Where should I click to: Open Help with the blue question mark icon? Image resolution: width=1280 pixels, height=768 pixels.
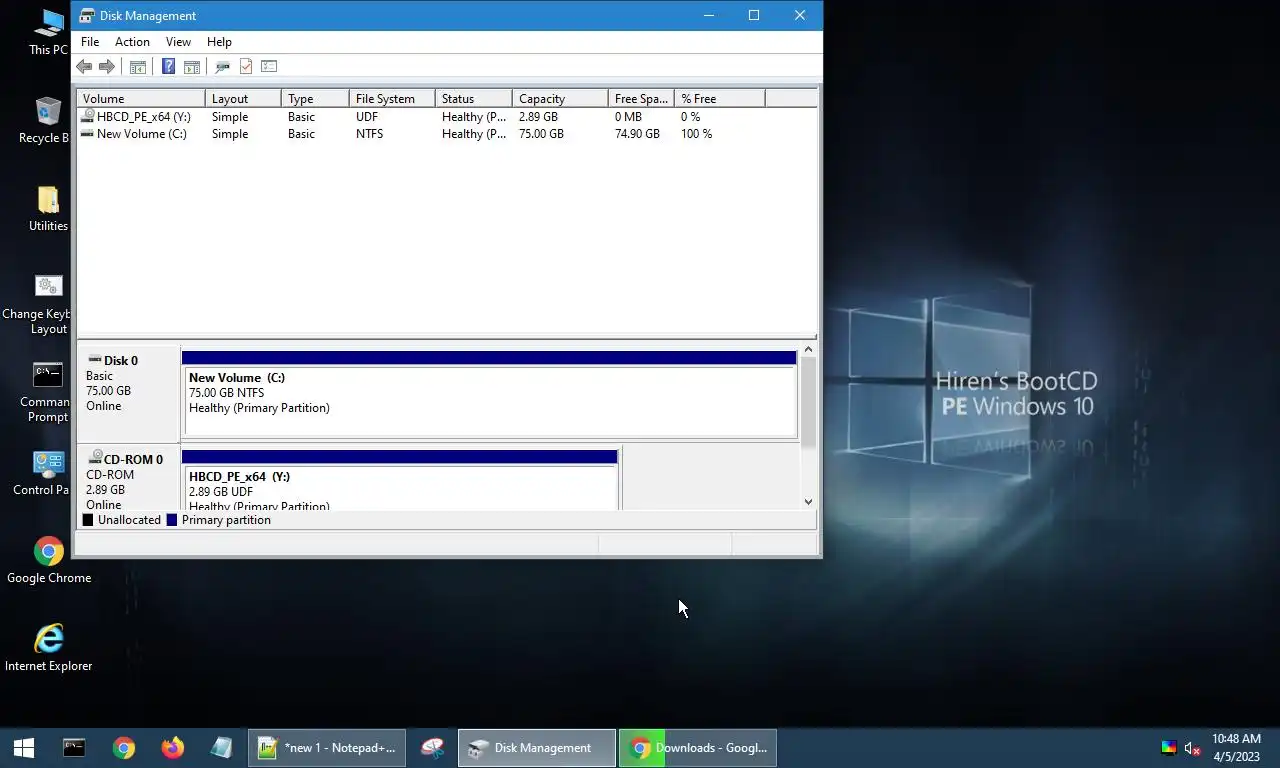pyautogui.click(x=168, y=66)
